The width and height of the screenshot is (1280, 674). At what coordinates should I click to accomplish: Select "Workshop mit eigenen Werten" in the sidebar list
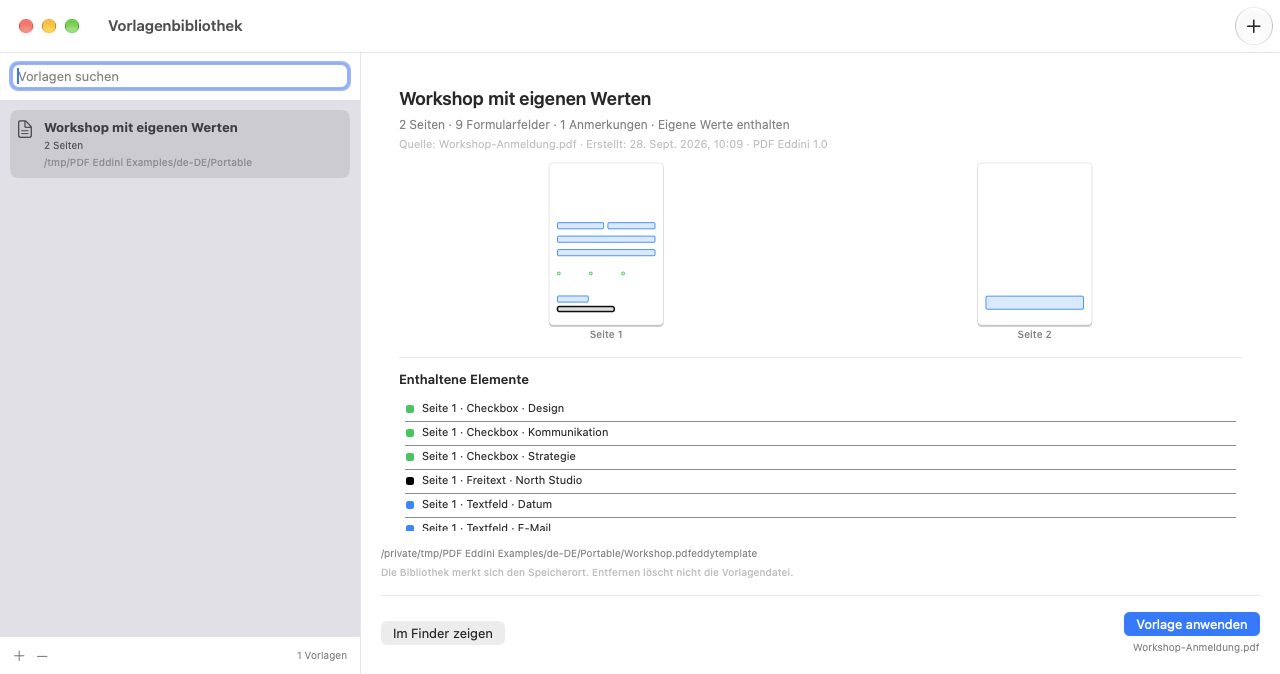click(x=180, y=144)
